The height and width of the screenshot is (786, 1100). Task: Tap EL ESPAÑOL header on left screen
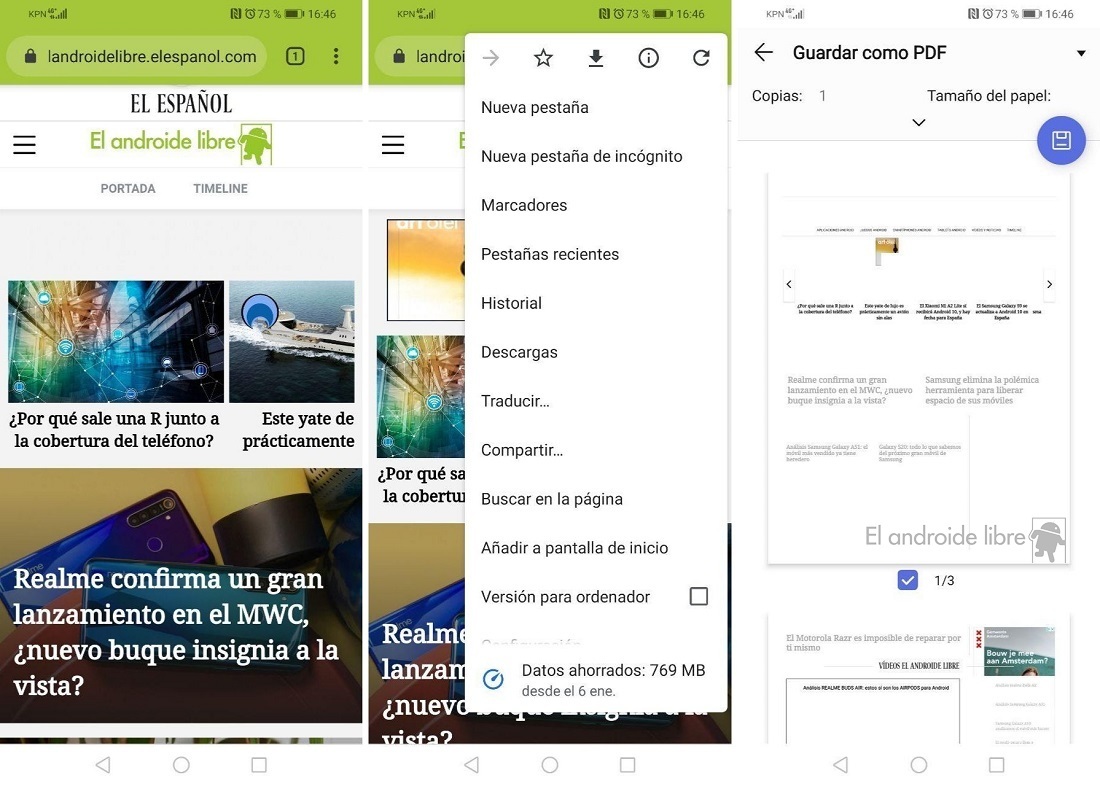(x=181, y=103)
